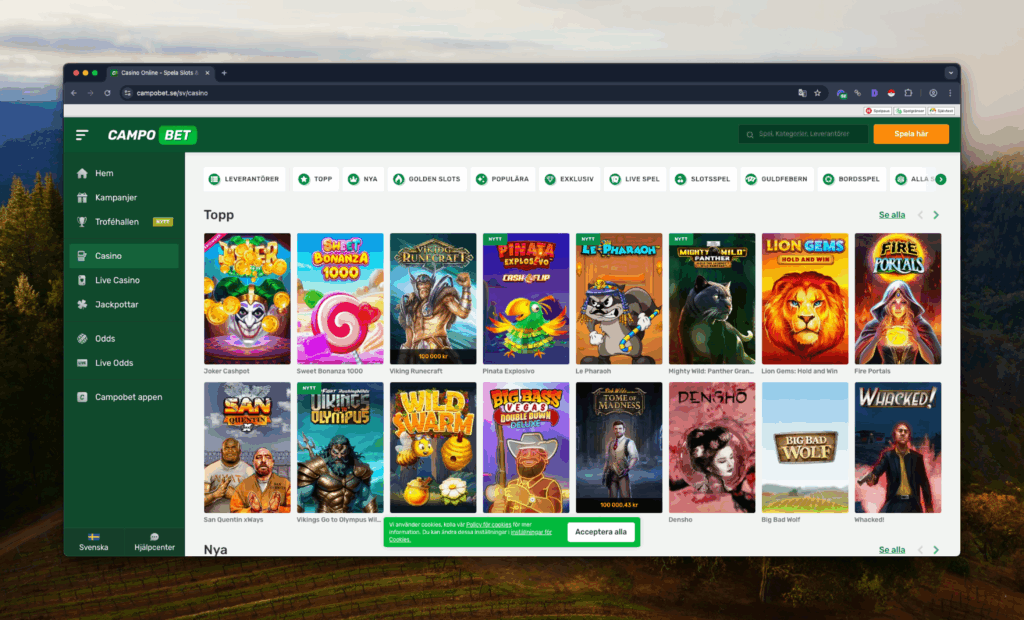Collapse sidebar with the hamburger menu icon
The width and height of the screenshot is (1024, 620).
82,135
